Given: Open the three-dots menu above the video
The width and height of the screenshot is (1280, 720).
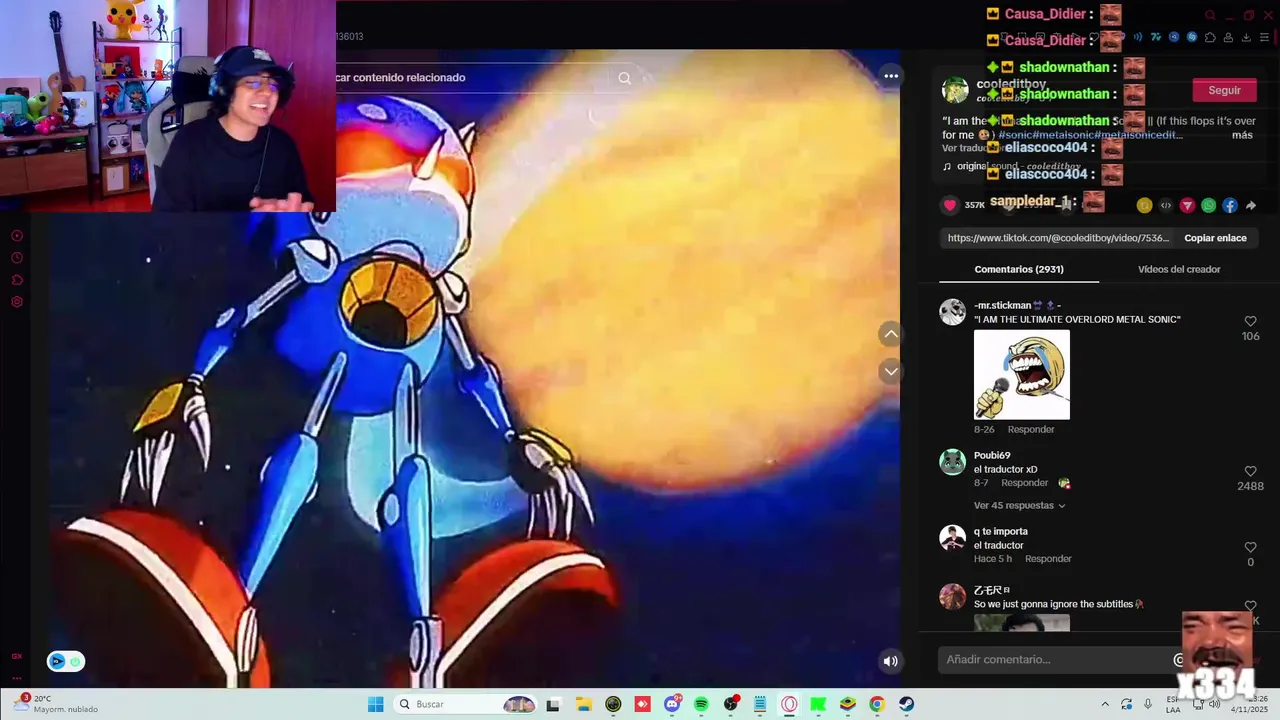Looking at the screenshot, I should pyautogui.click(x=891, y=76).
